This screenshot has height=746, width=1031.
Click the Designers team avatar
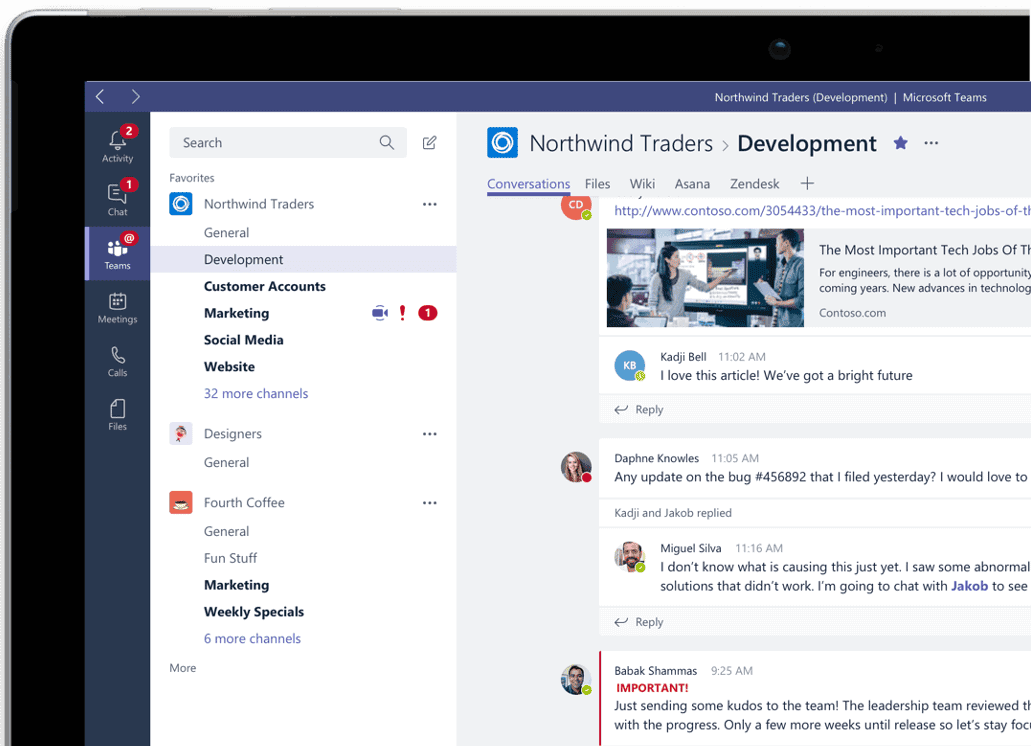coord(181,434)
